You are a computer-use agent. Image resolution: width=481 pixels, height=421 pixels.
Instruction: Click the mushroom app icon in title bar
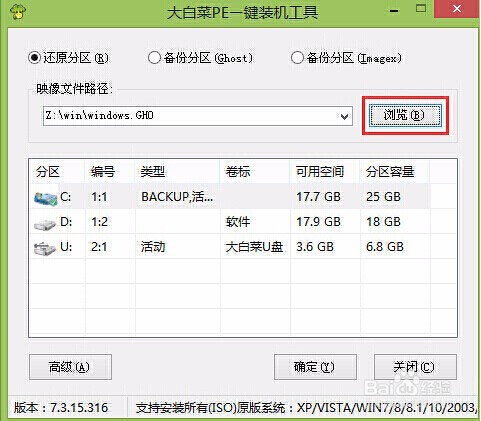click(18, 11)
